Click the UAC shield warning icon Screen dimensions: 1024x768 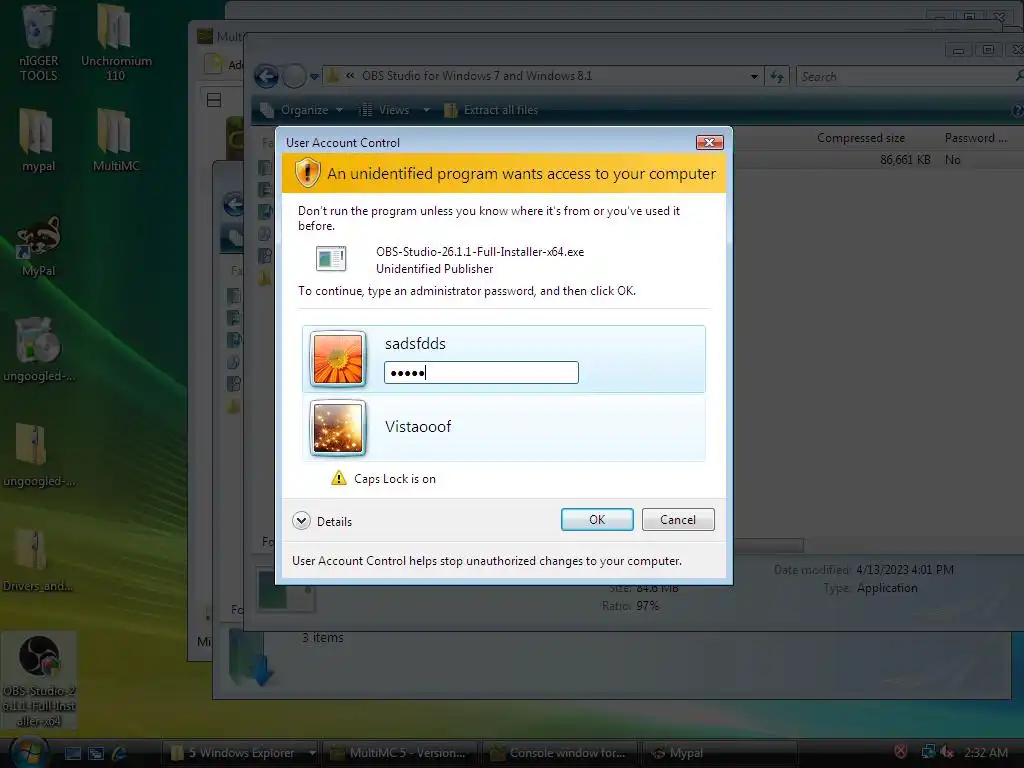click(307, 173)
